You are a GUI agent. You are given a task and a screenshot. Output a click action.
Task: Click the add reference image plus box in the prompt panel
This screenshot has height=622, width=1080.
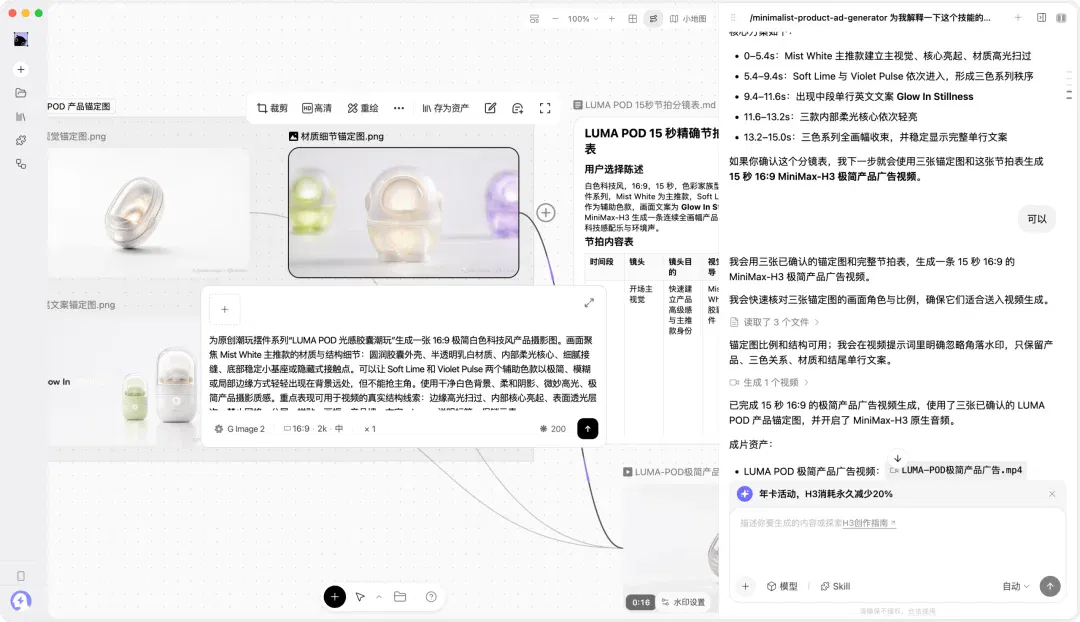[x=225, y=309]
